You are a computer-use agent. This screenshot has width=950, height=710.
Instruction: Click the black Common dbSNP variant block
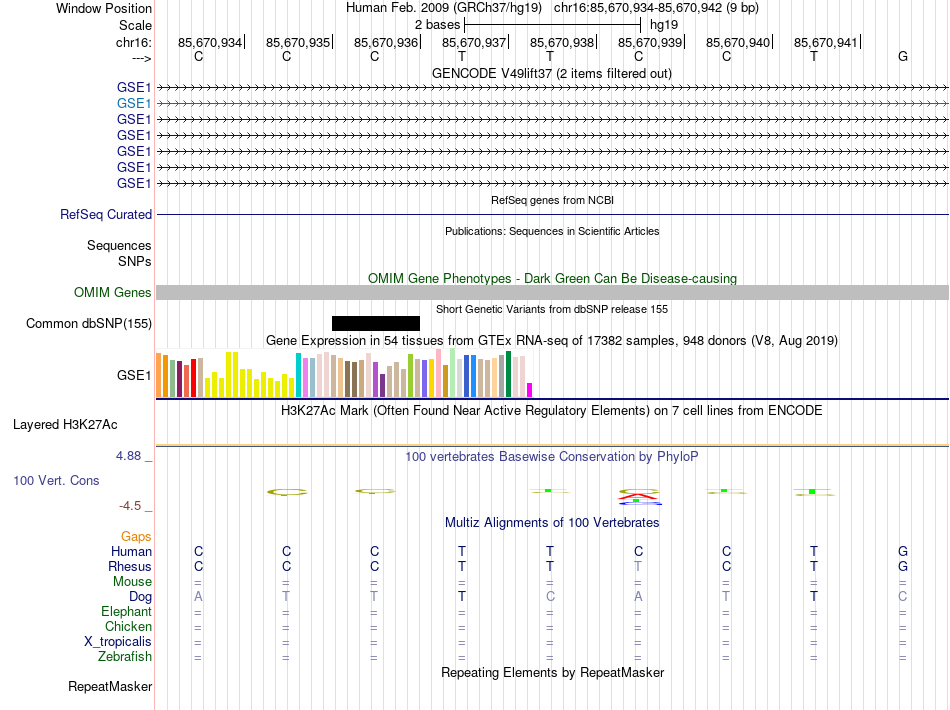point(375,323)
